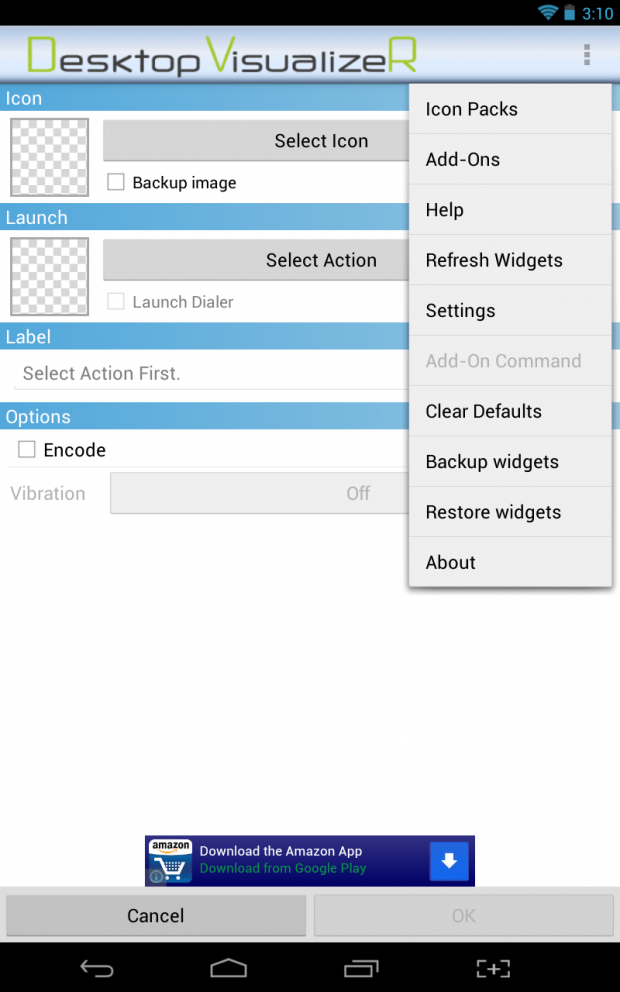This screenshot has height=992, width=620.
Task: Open recent apps with the navigation icon
Action: (x=361, y=968)
